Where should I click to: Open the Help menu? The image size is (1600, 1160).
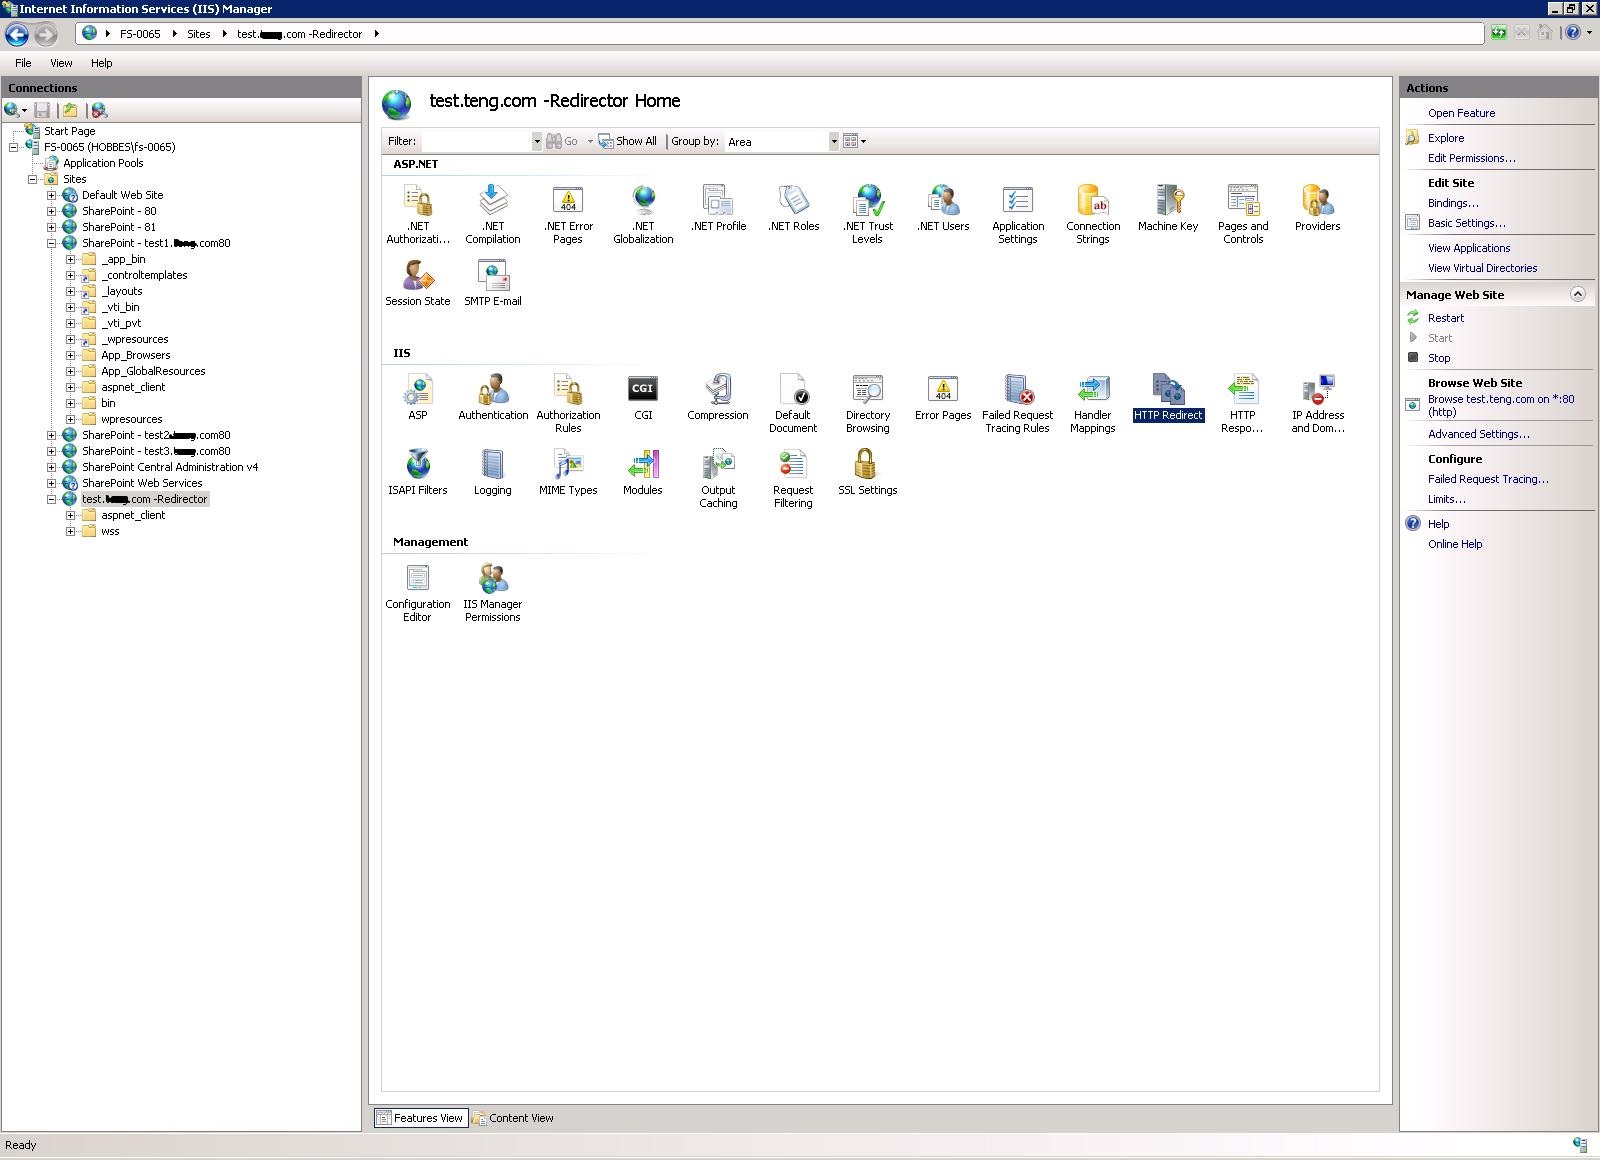[102, 63]
